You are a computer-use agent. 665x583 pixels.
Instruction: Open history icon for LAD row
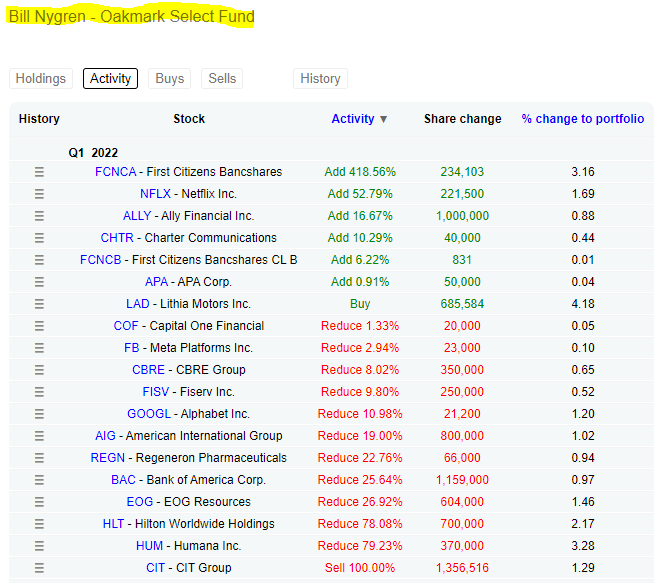(x=39, y=304)
